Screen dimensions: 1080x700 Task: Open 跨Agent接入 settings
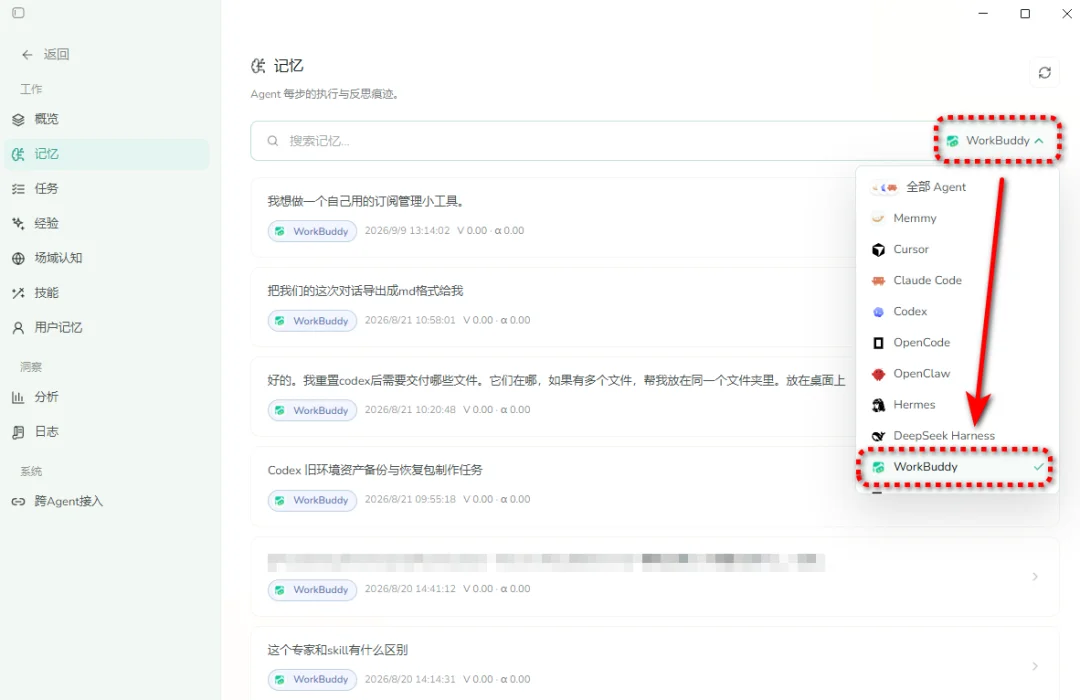click(107, 501)
